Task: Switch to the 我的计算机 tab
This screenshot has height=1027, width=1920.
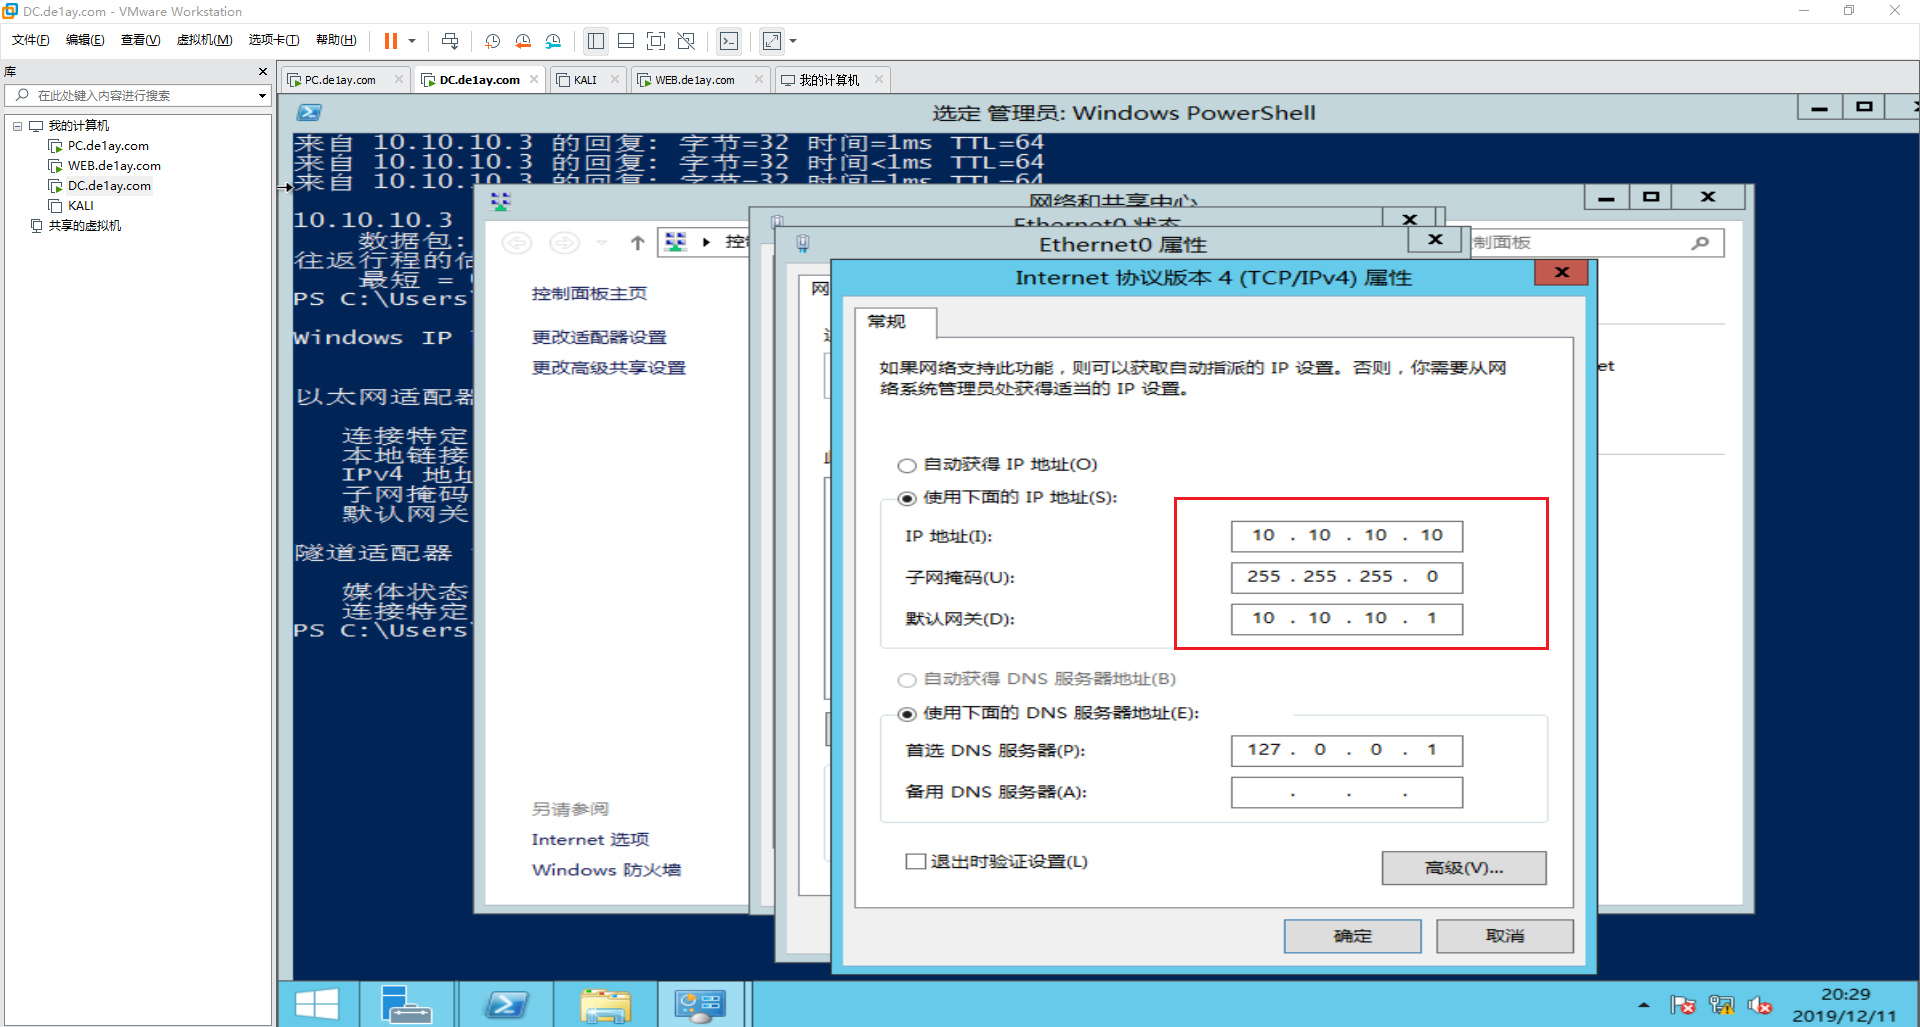Action: (x=829, y=80)
